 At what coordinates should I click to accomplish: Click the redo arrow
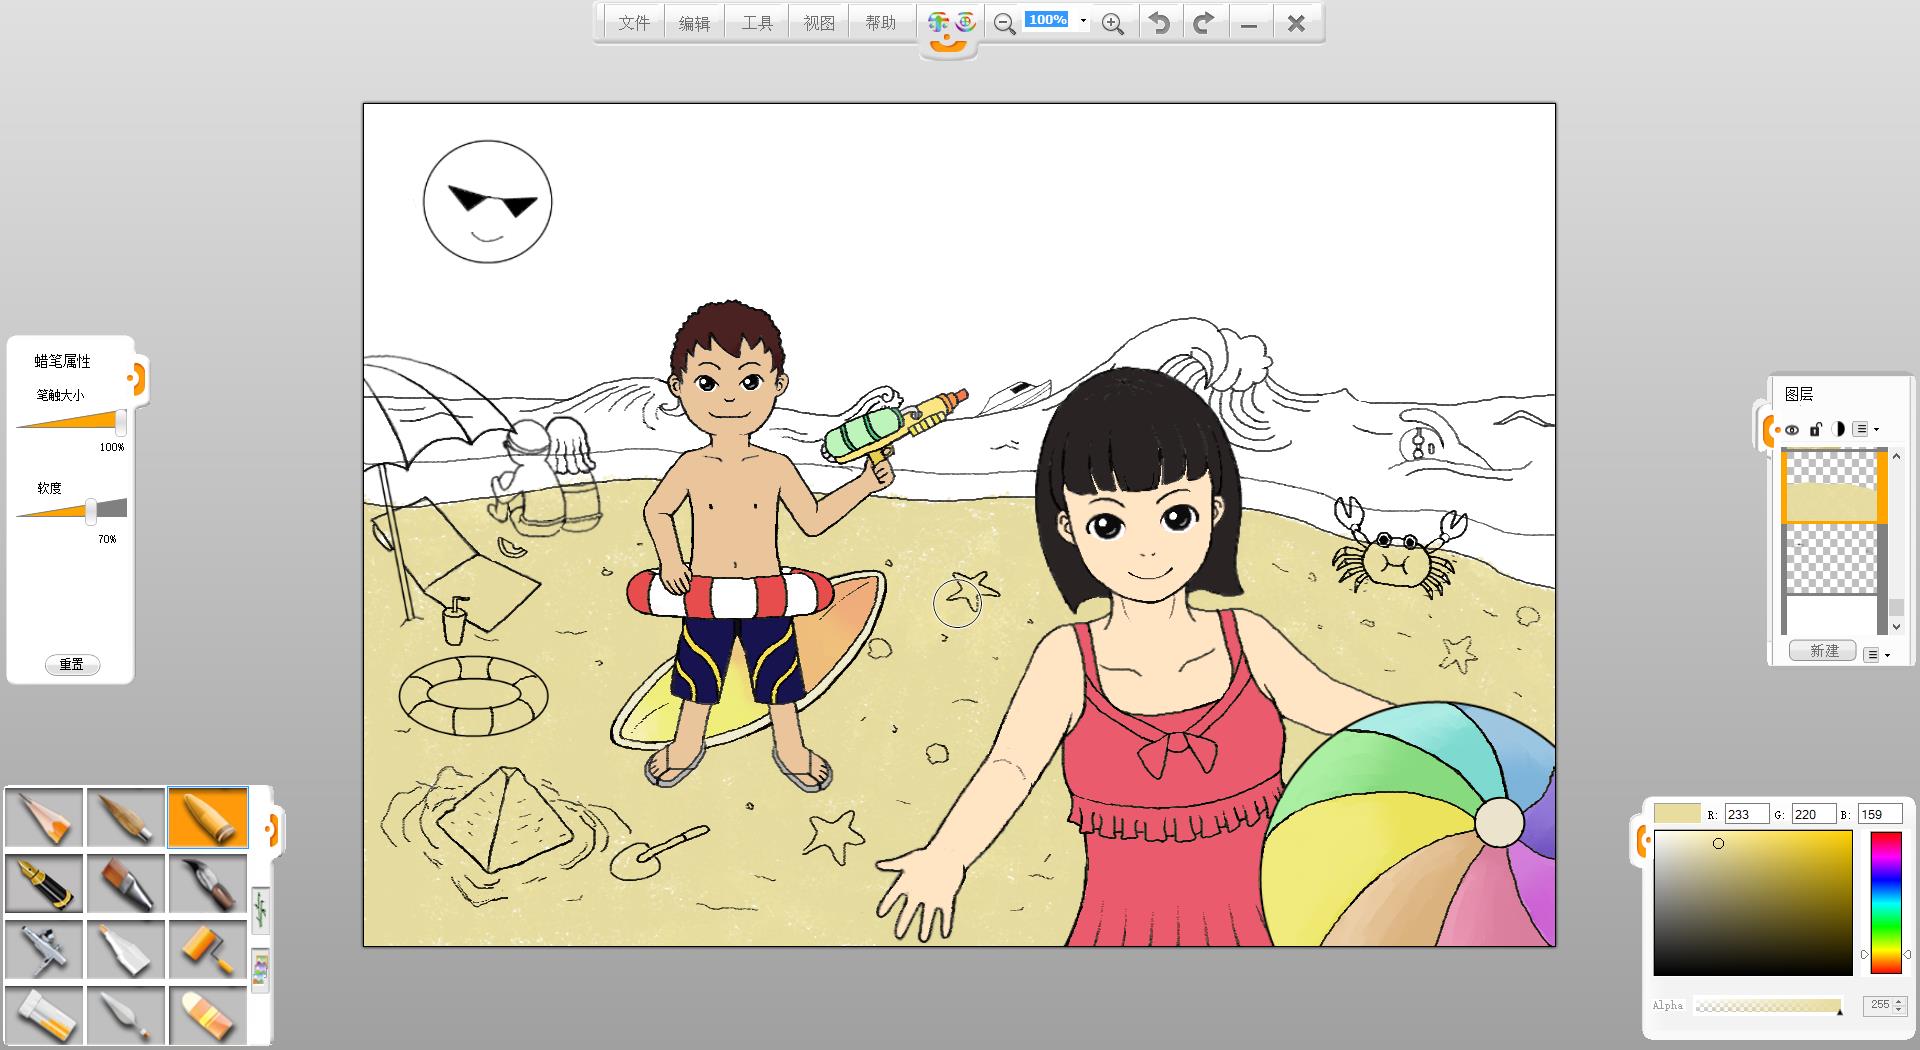(x=1204, y=23)
